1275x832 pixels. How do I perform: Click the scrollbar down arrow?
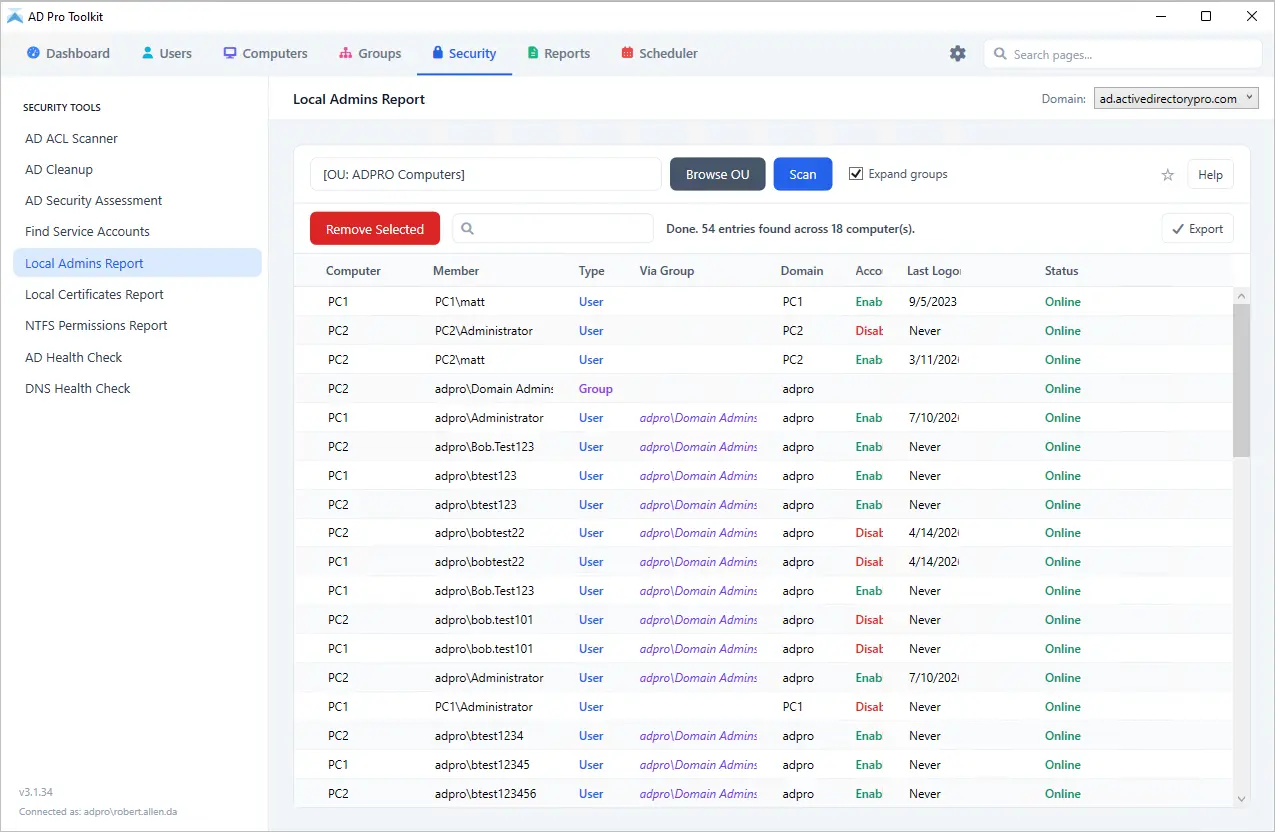click(1241, 798)
